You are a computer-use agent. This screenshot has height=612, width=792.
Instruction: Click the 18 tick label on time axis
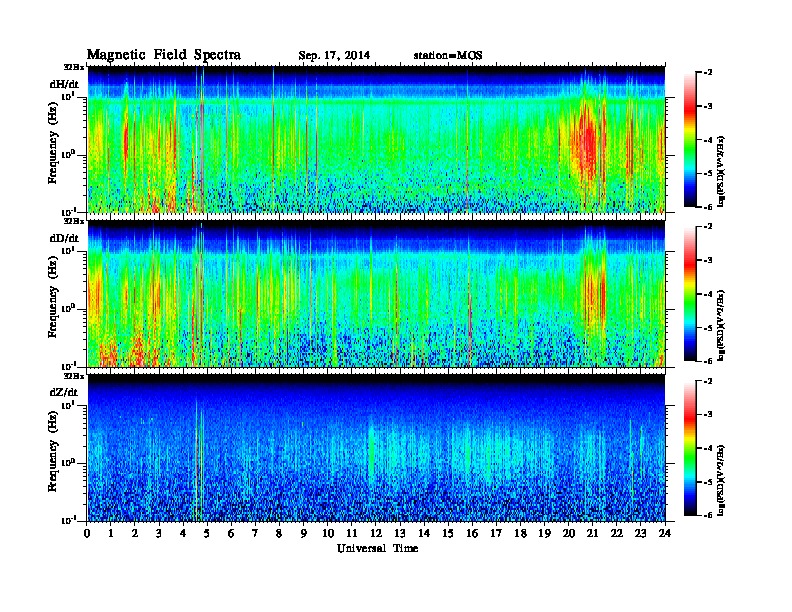coord(520,533)
